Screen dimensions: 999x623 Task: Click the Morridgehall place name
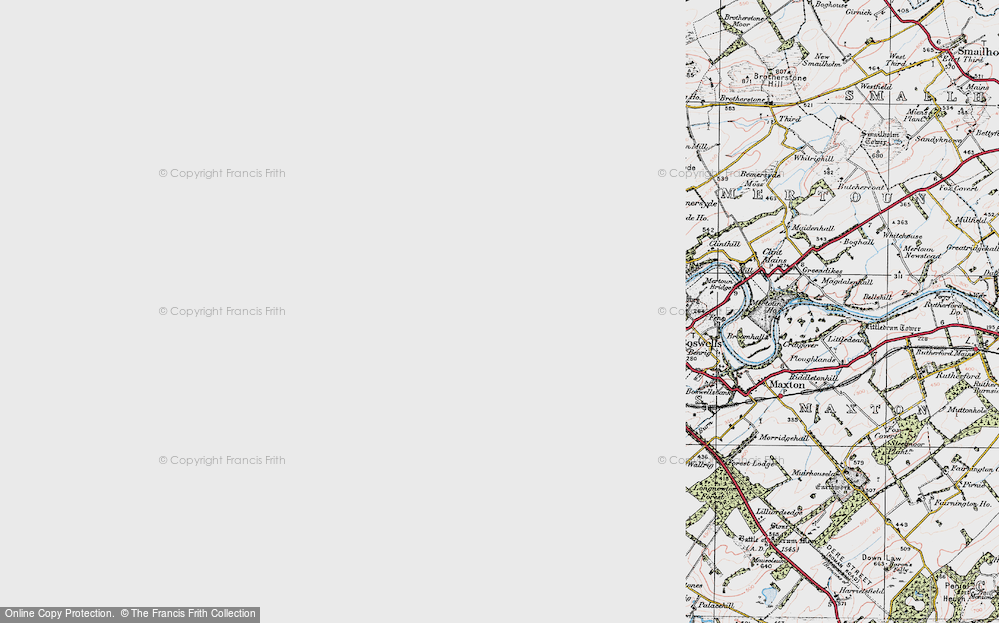click(x=784, y=438)
